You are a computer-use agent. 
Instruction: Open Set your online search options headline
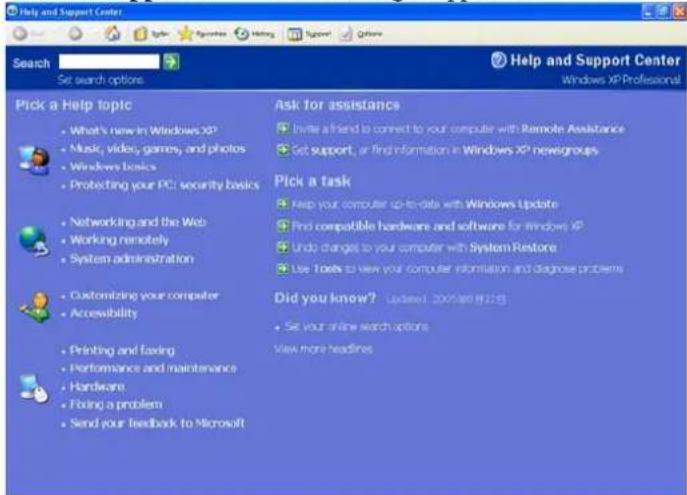point(357,327)
